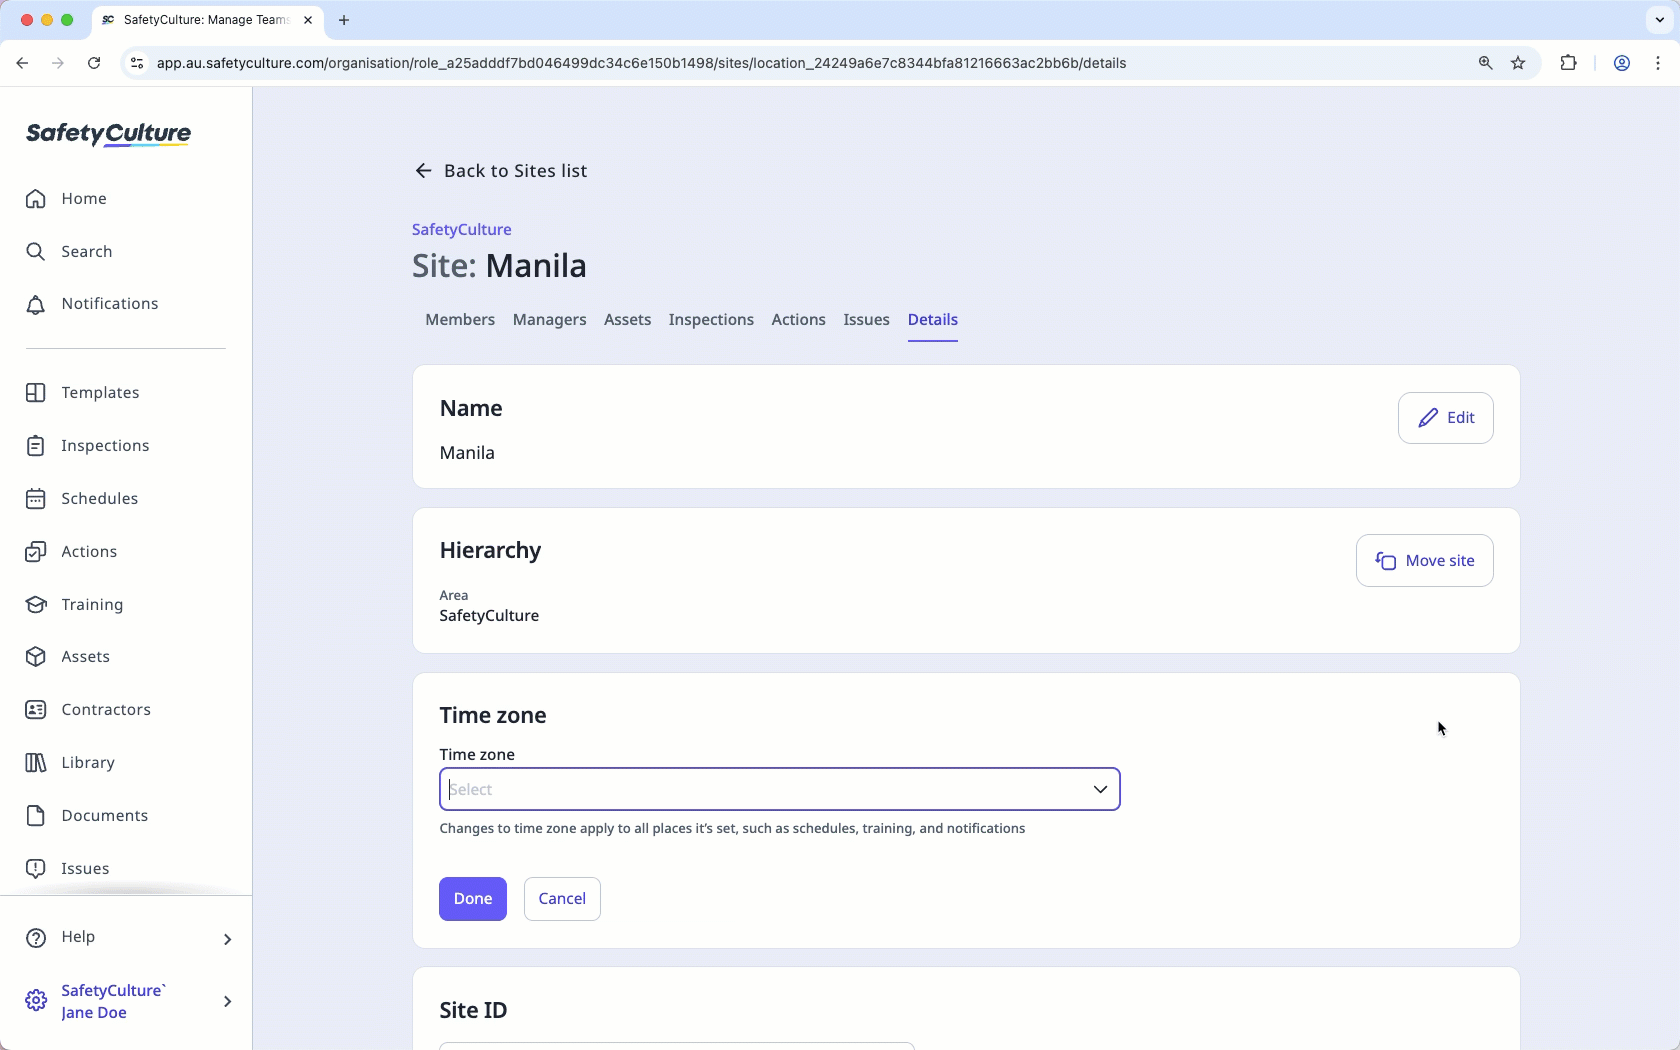Click the Site ID section heading
This screenshot has width=1680, height=1050.
pos(474,1011)
